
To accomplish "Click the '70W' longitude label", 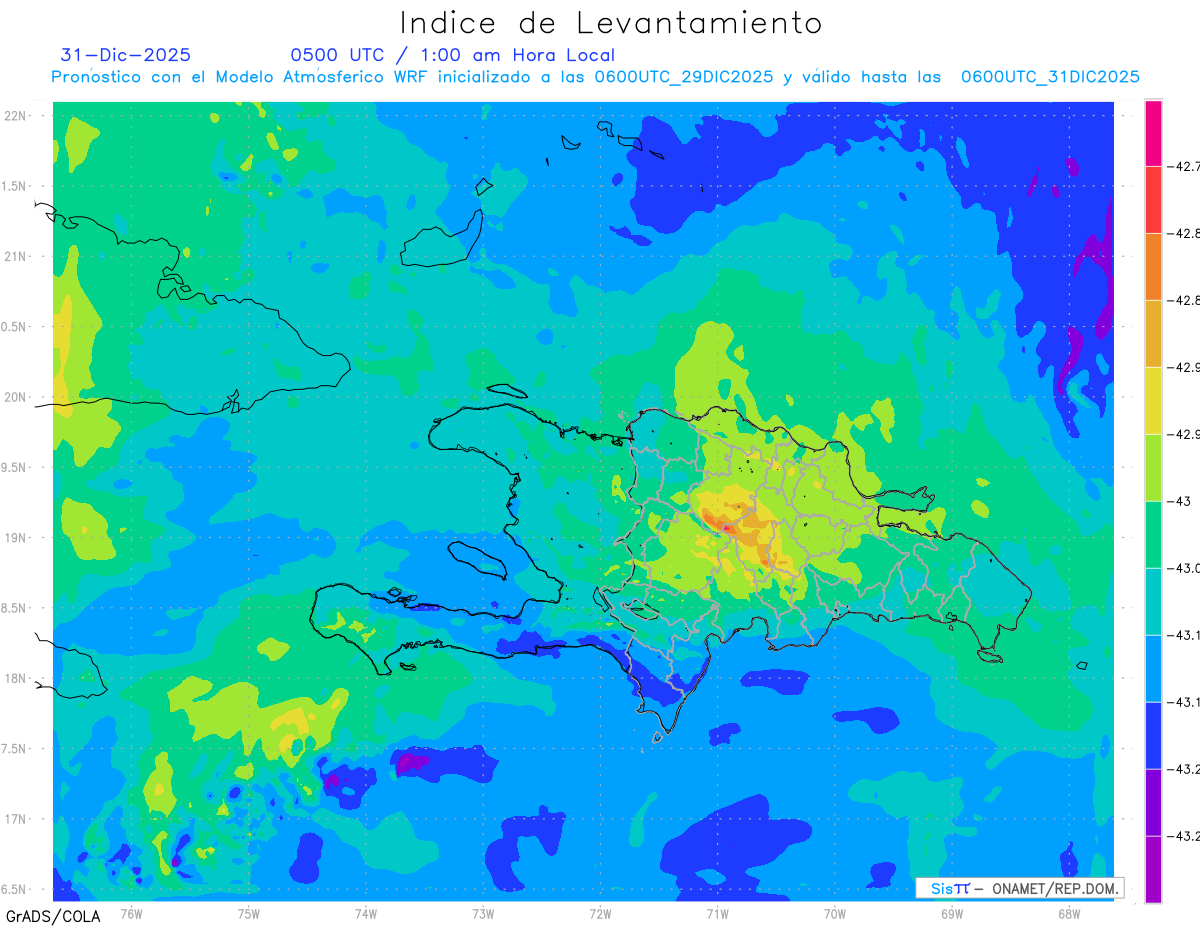I will [x=835, y=913].
